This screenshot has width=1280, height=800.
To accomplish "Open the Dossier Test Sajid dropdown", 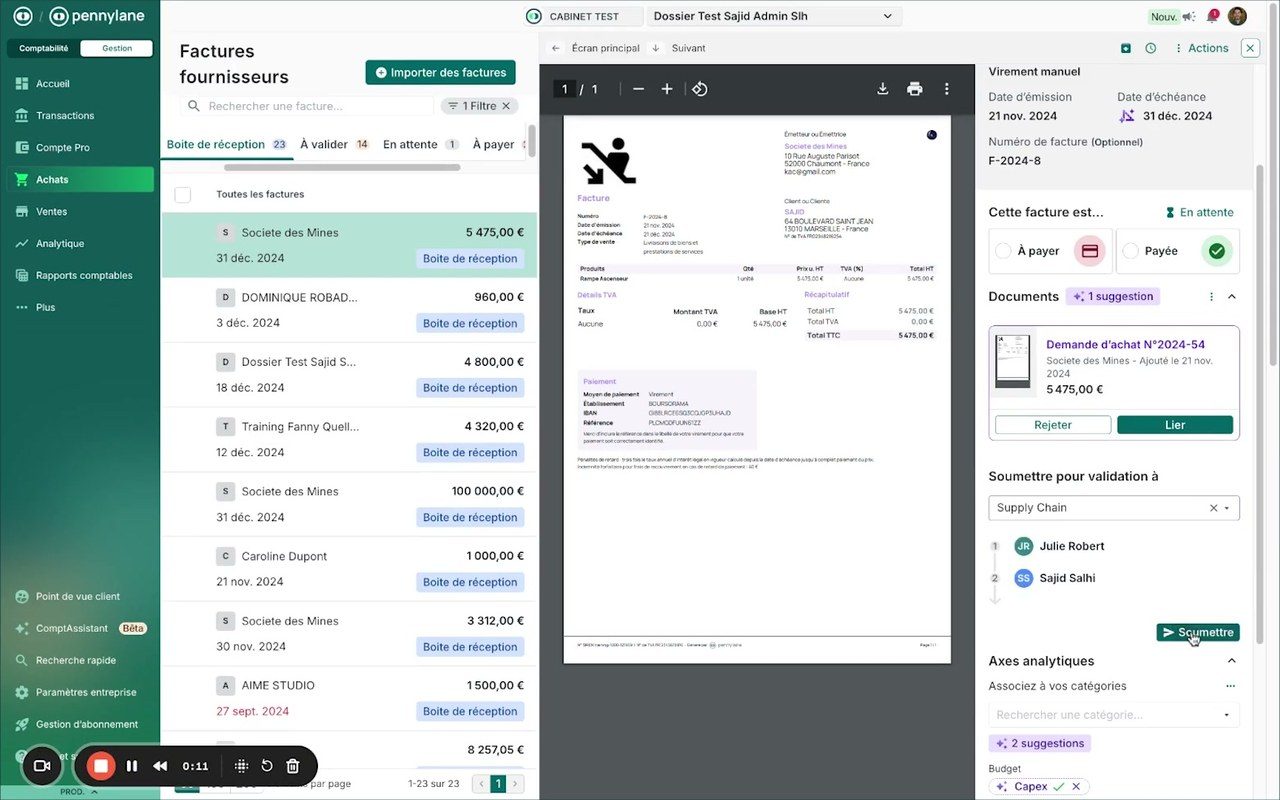I will pos(773,16).
